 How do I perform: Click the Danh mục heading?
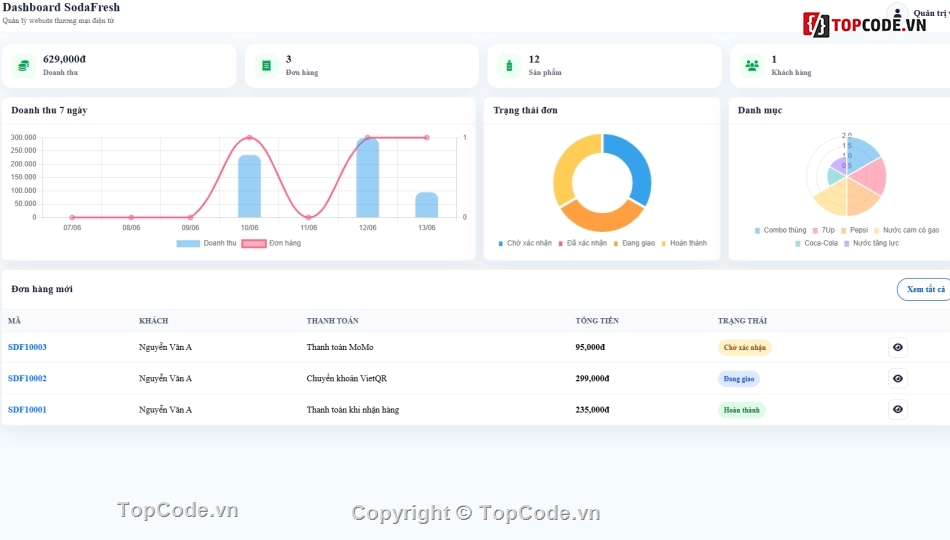coord(760,110)
